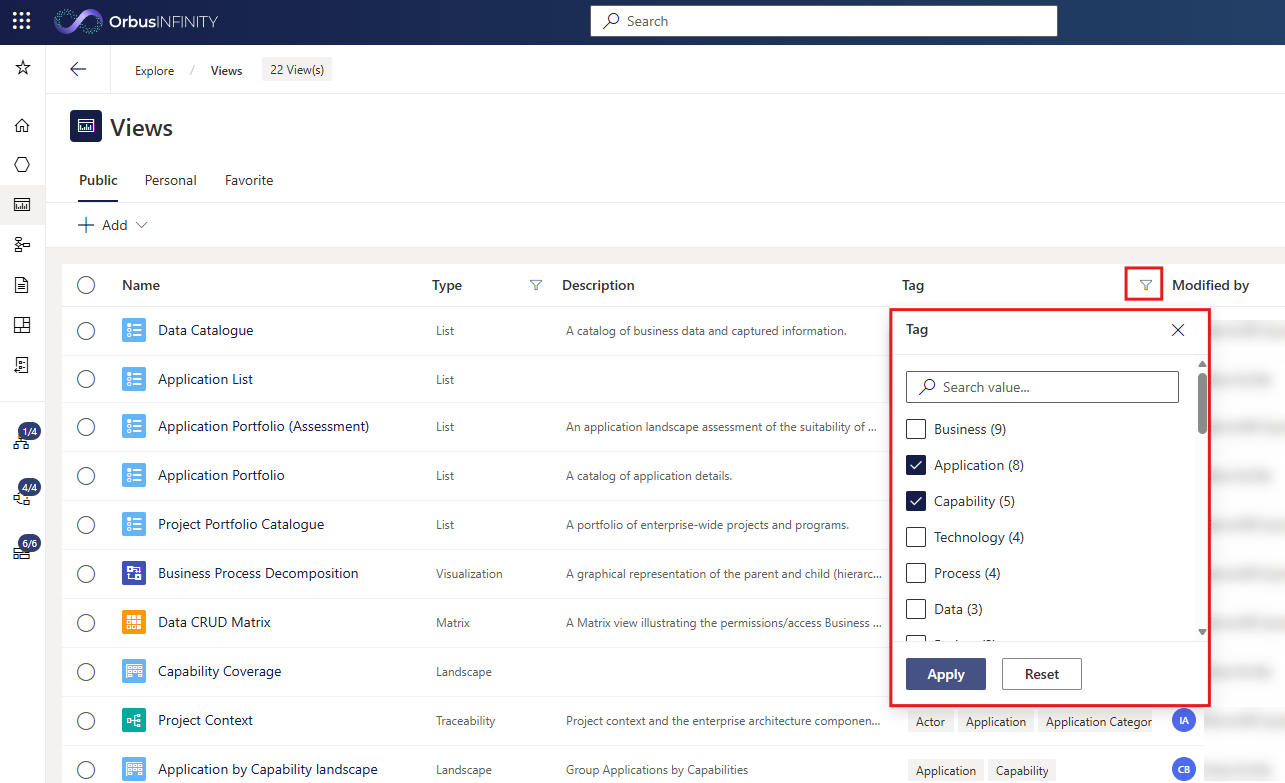Click the Data CRUD Matrix view icon
This screenshot has height=783, width=1285.
pyautogui.click(x=134, y=622)
